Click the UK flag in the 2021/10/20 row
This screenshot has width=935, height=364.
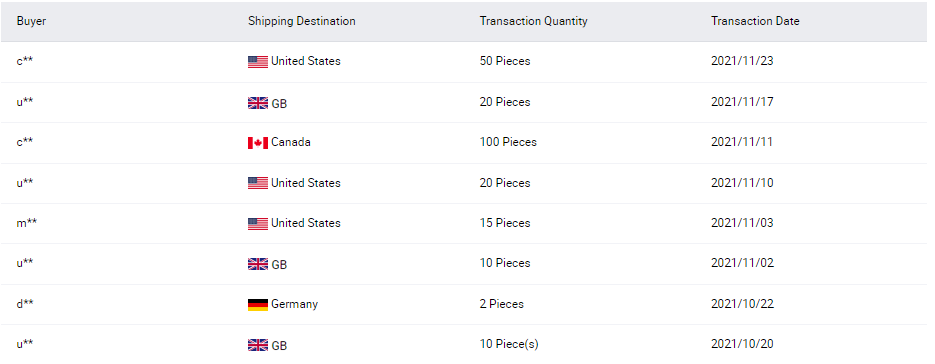coord(258,345)
